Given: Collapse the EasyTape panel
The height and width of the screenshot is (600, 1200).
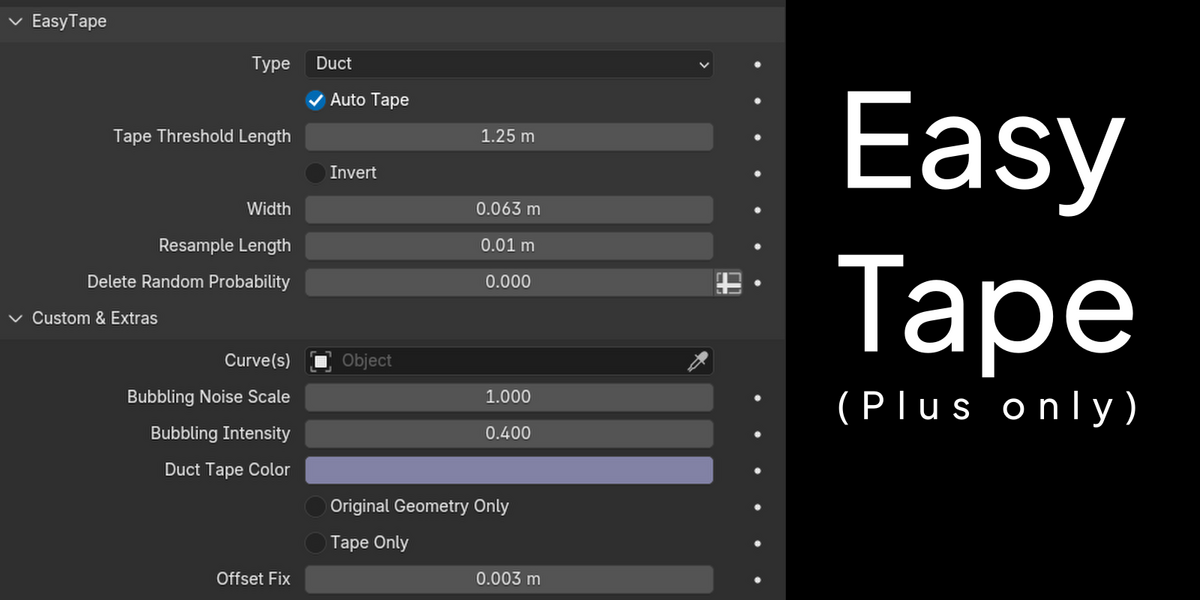Looking at the screenshot, I should [15, 21].
